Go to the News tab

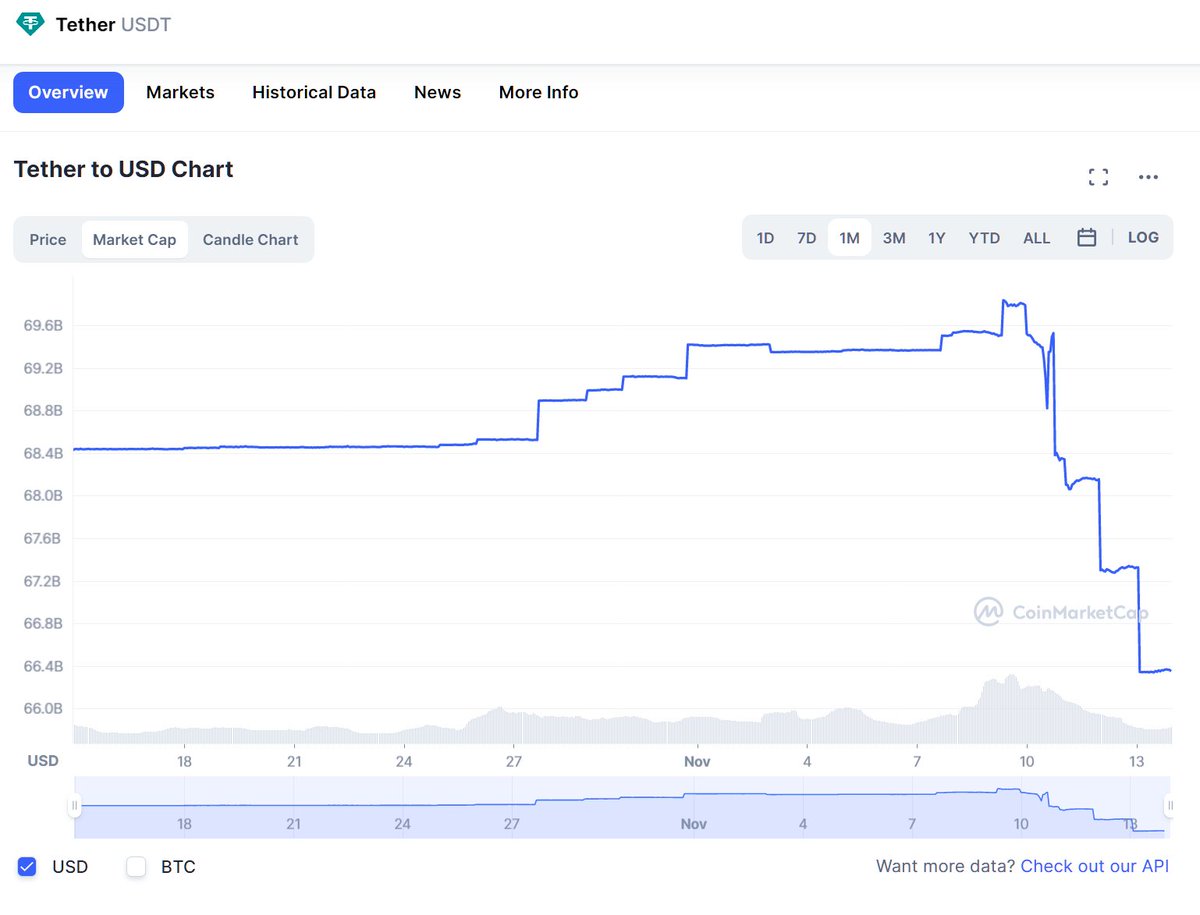437,92
